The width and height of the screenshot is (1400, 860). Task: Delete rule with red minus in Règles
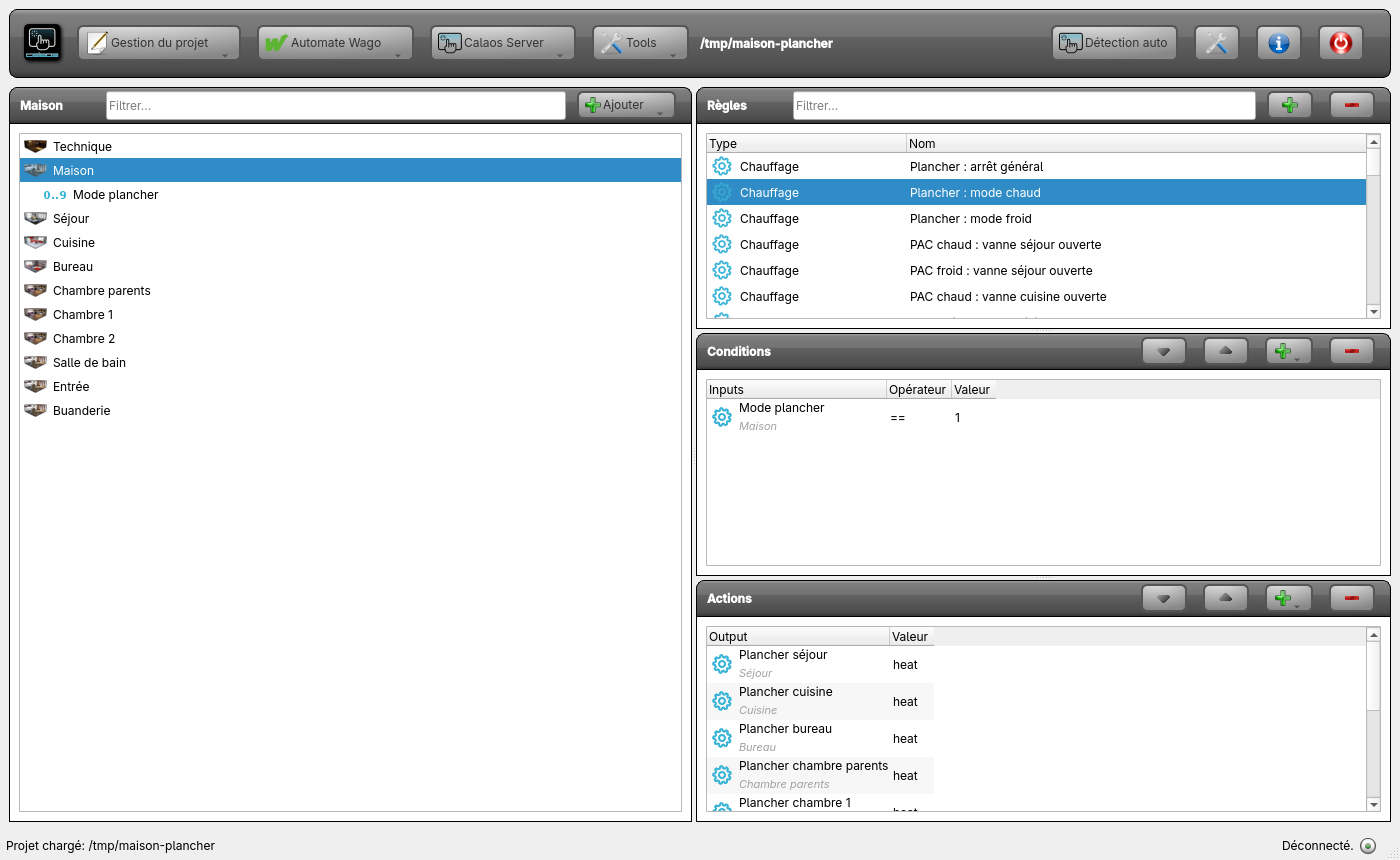[1352, 105]
